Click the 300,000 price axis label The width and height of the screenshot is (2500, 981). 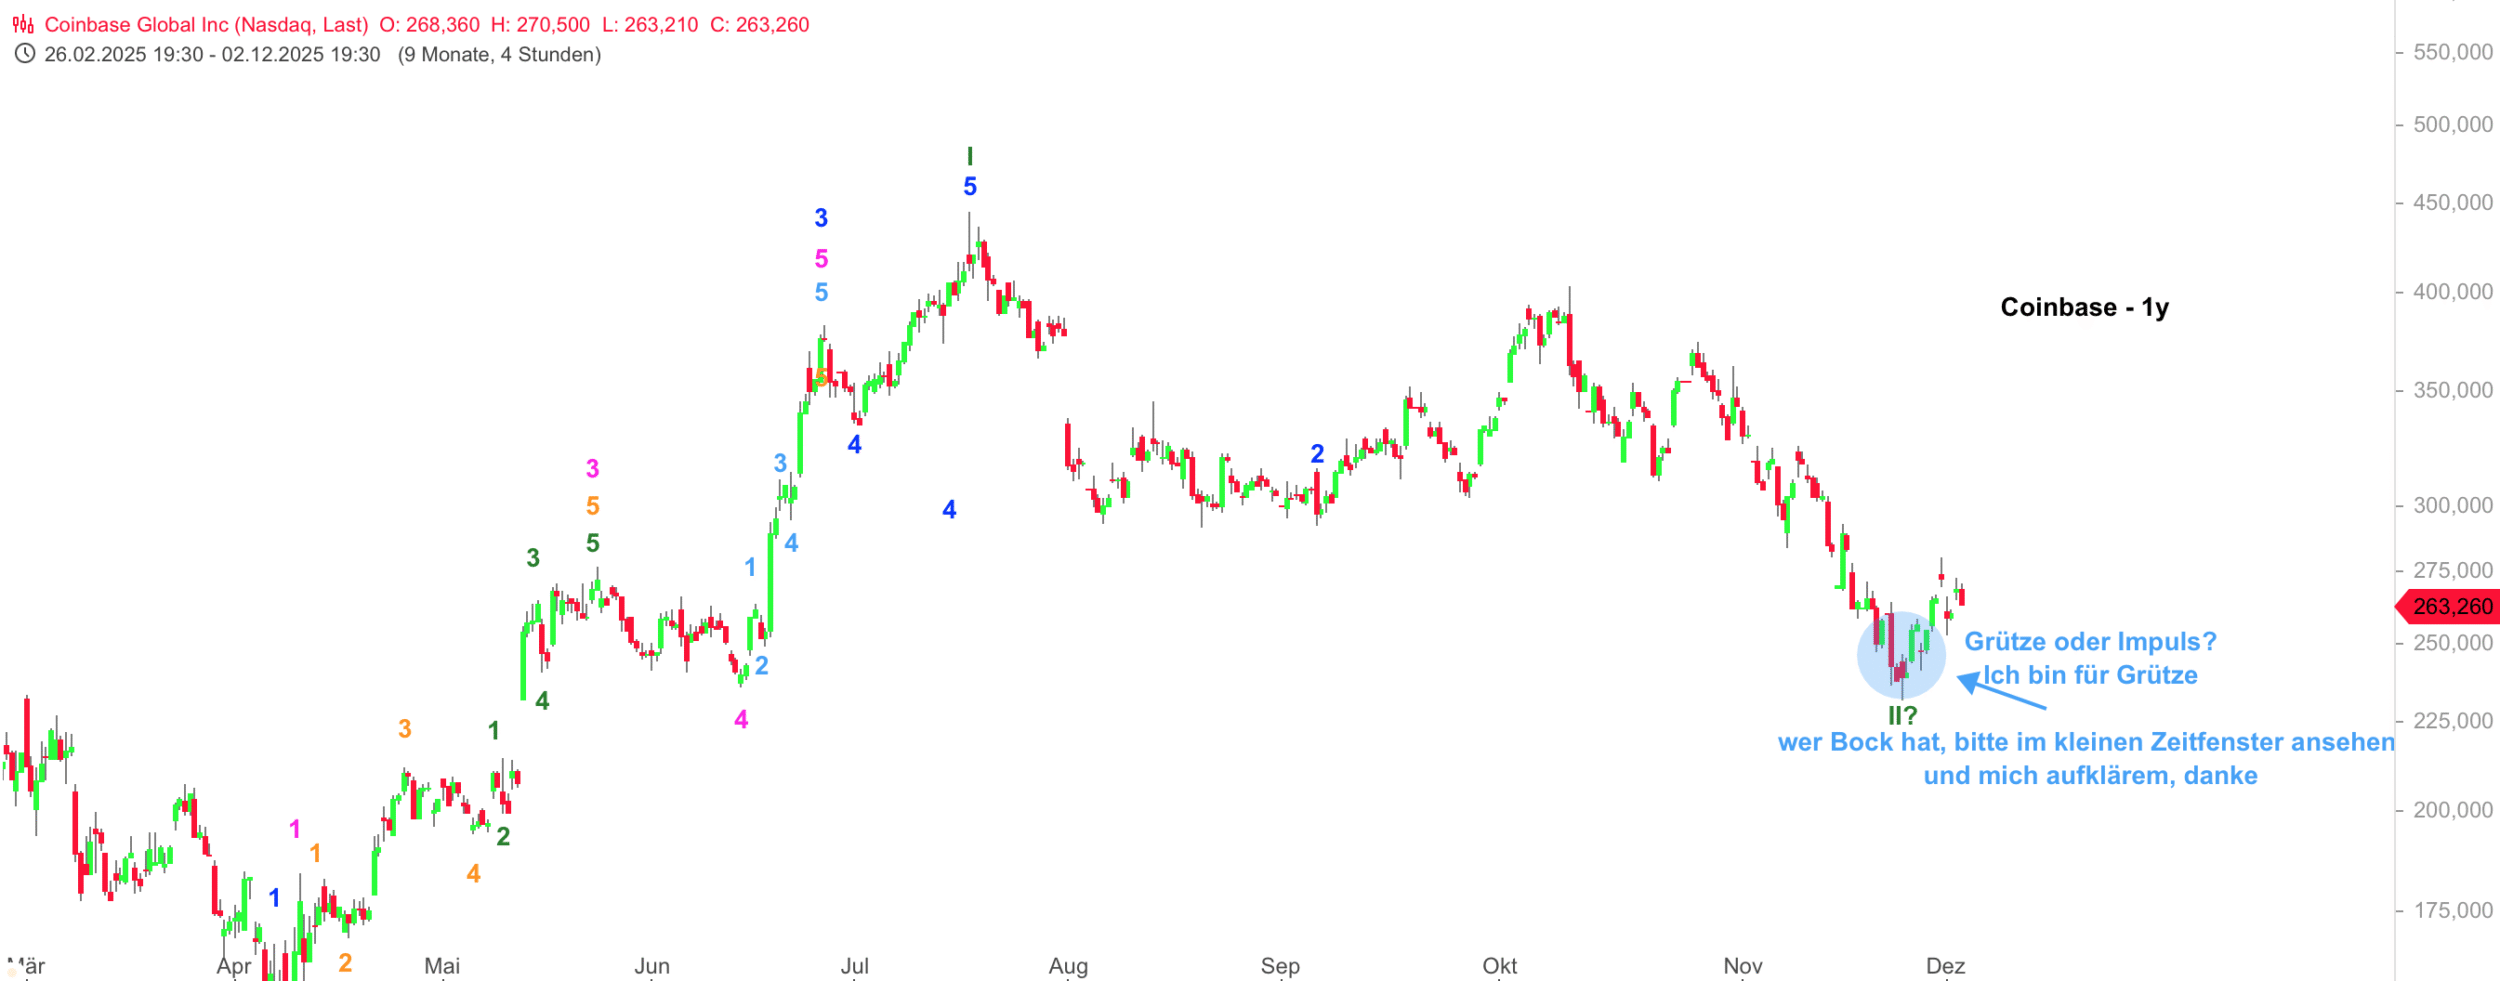[2452, 506]
